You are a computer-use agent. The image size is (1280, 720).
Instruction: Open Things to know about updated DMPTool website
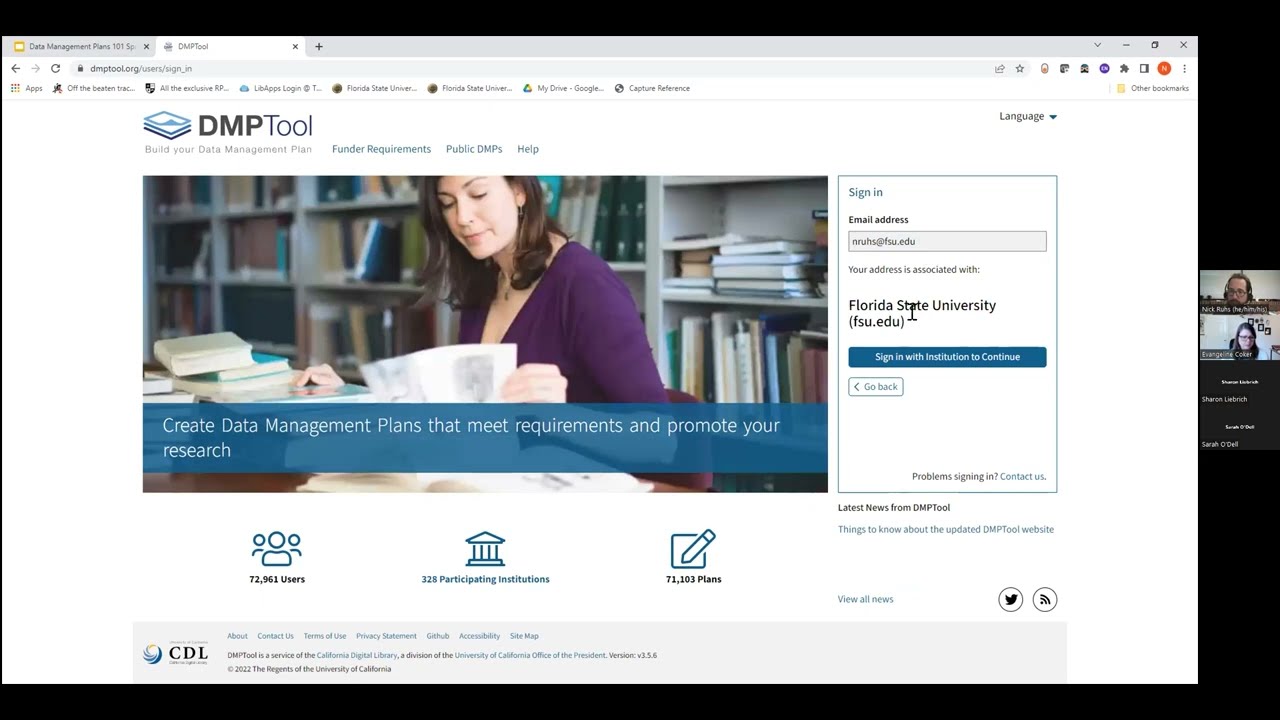[x=946, y=529]
